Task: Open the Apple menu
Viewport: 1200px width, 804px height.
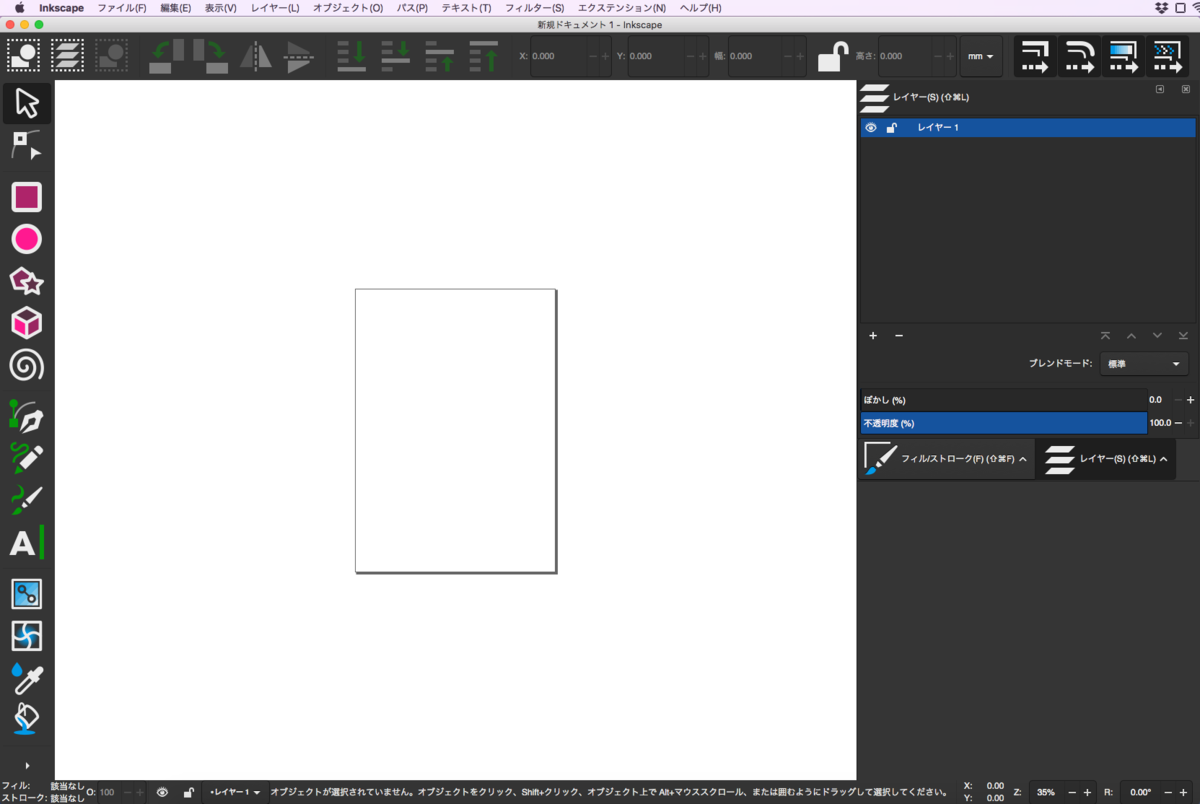Action: click(19, 8)
